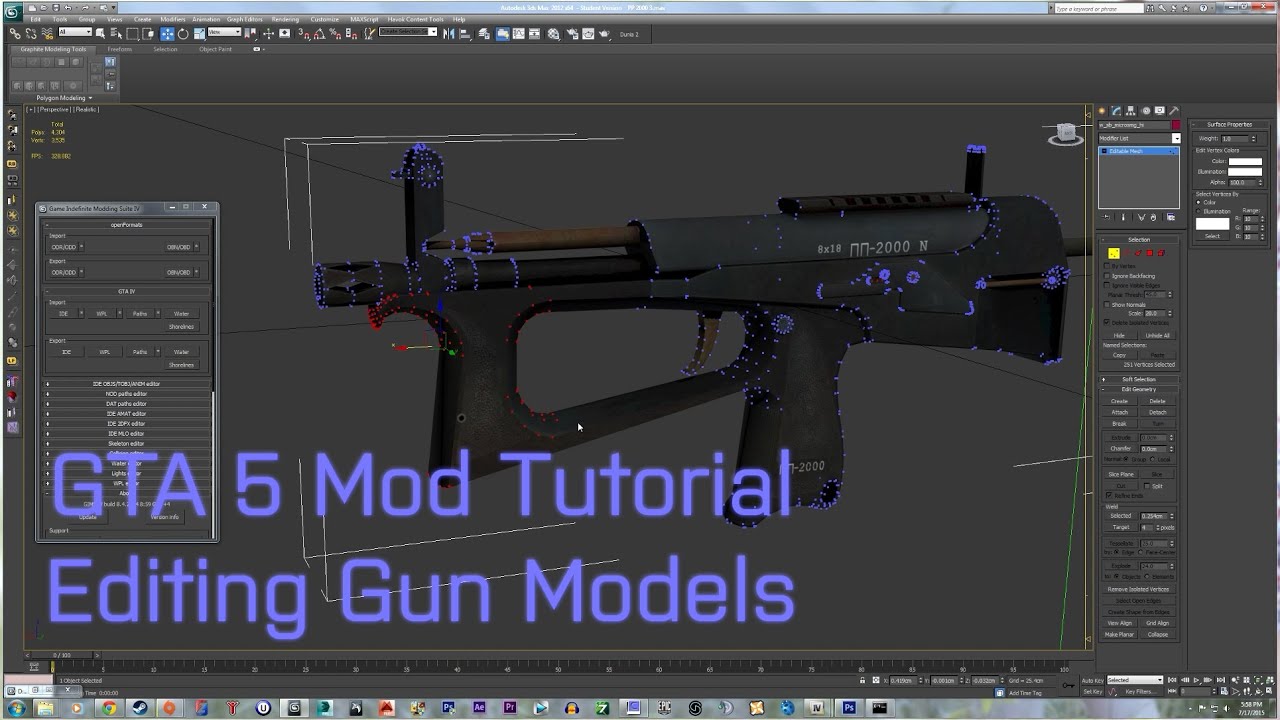The image size is (1280, 720).
Task: Open the 3ds Max application button
Action: [12, 10]
